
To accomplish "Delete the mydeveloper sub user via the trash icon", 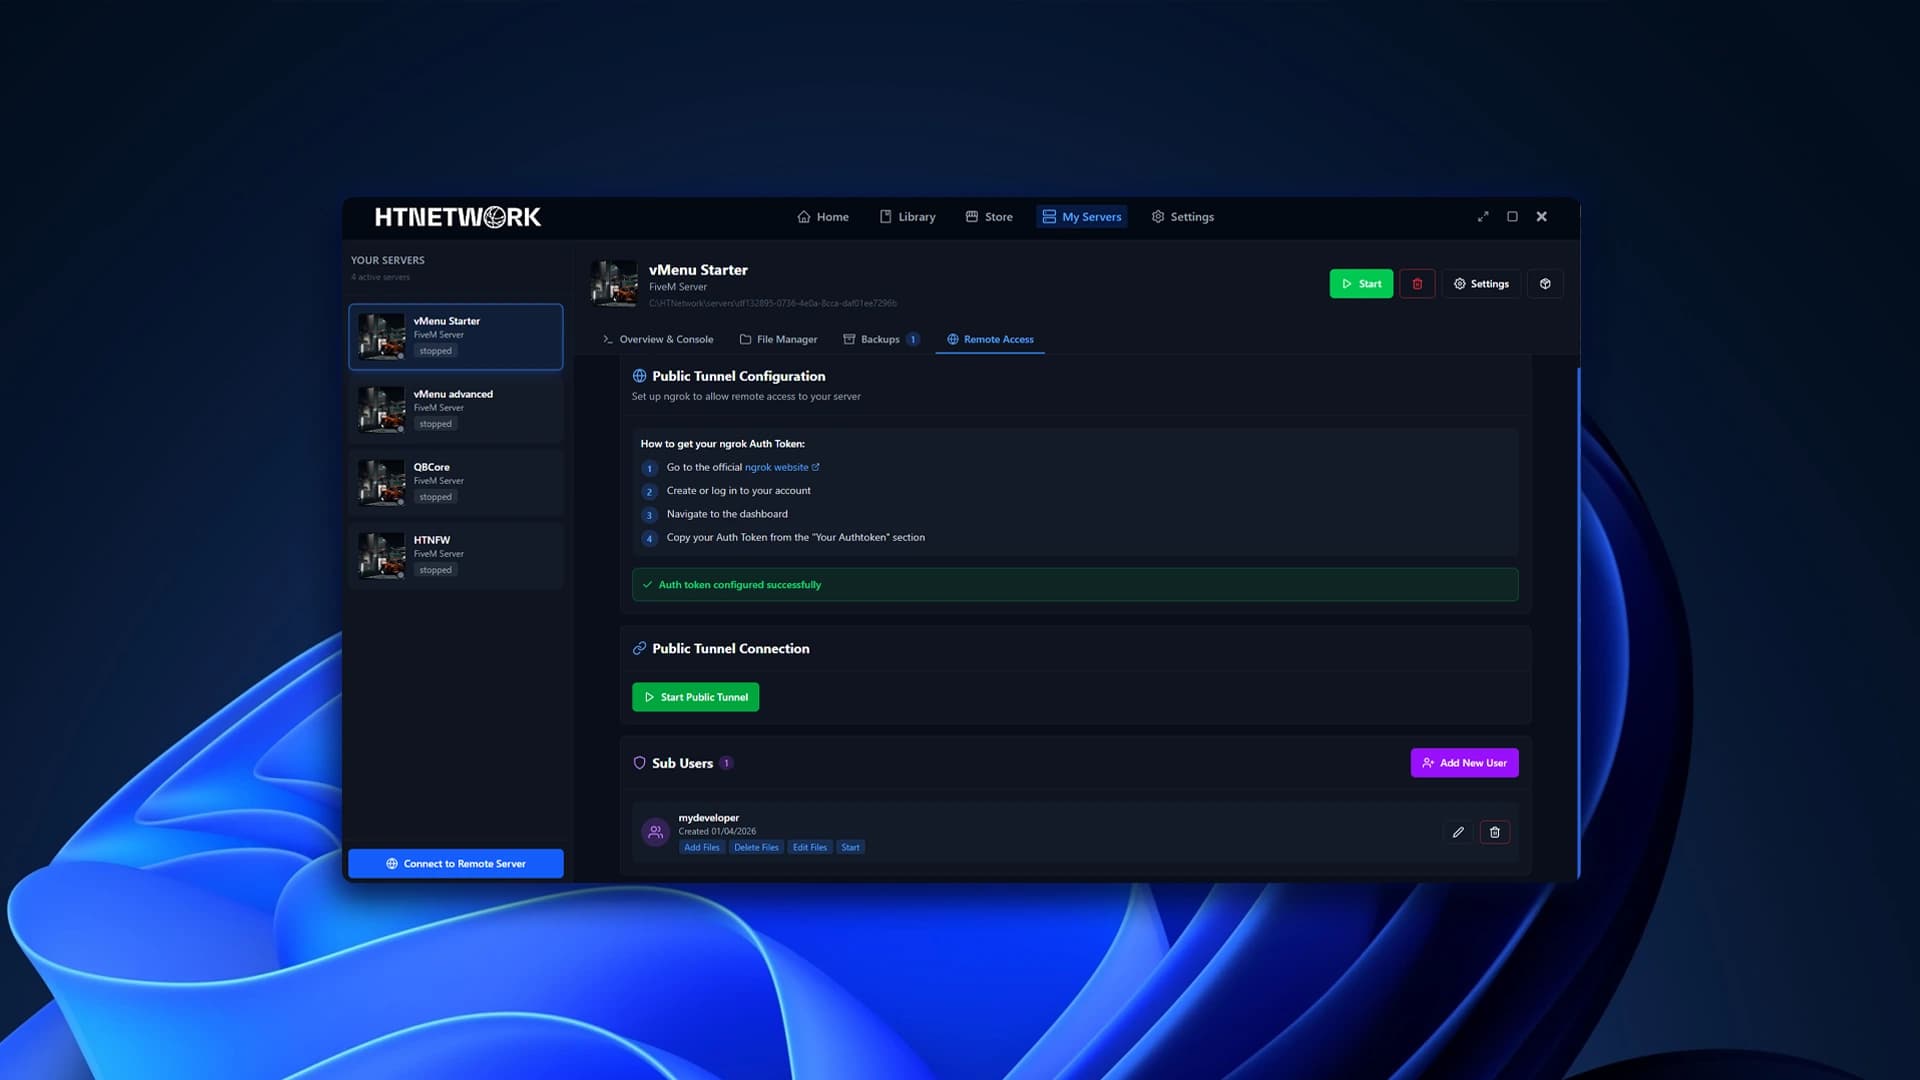I will (x=1494, y=831).
